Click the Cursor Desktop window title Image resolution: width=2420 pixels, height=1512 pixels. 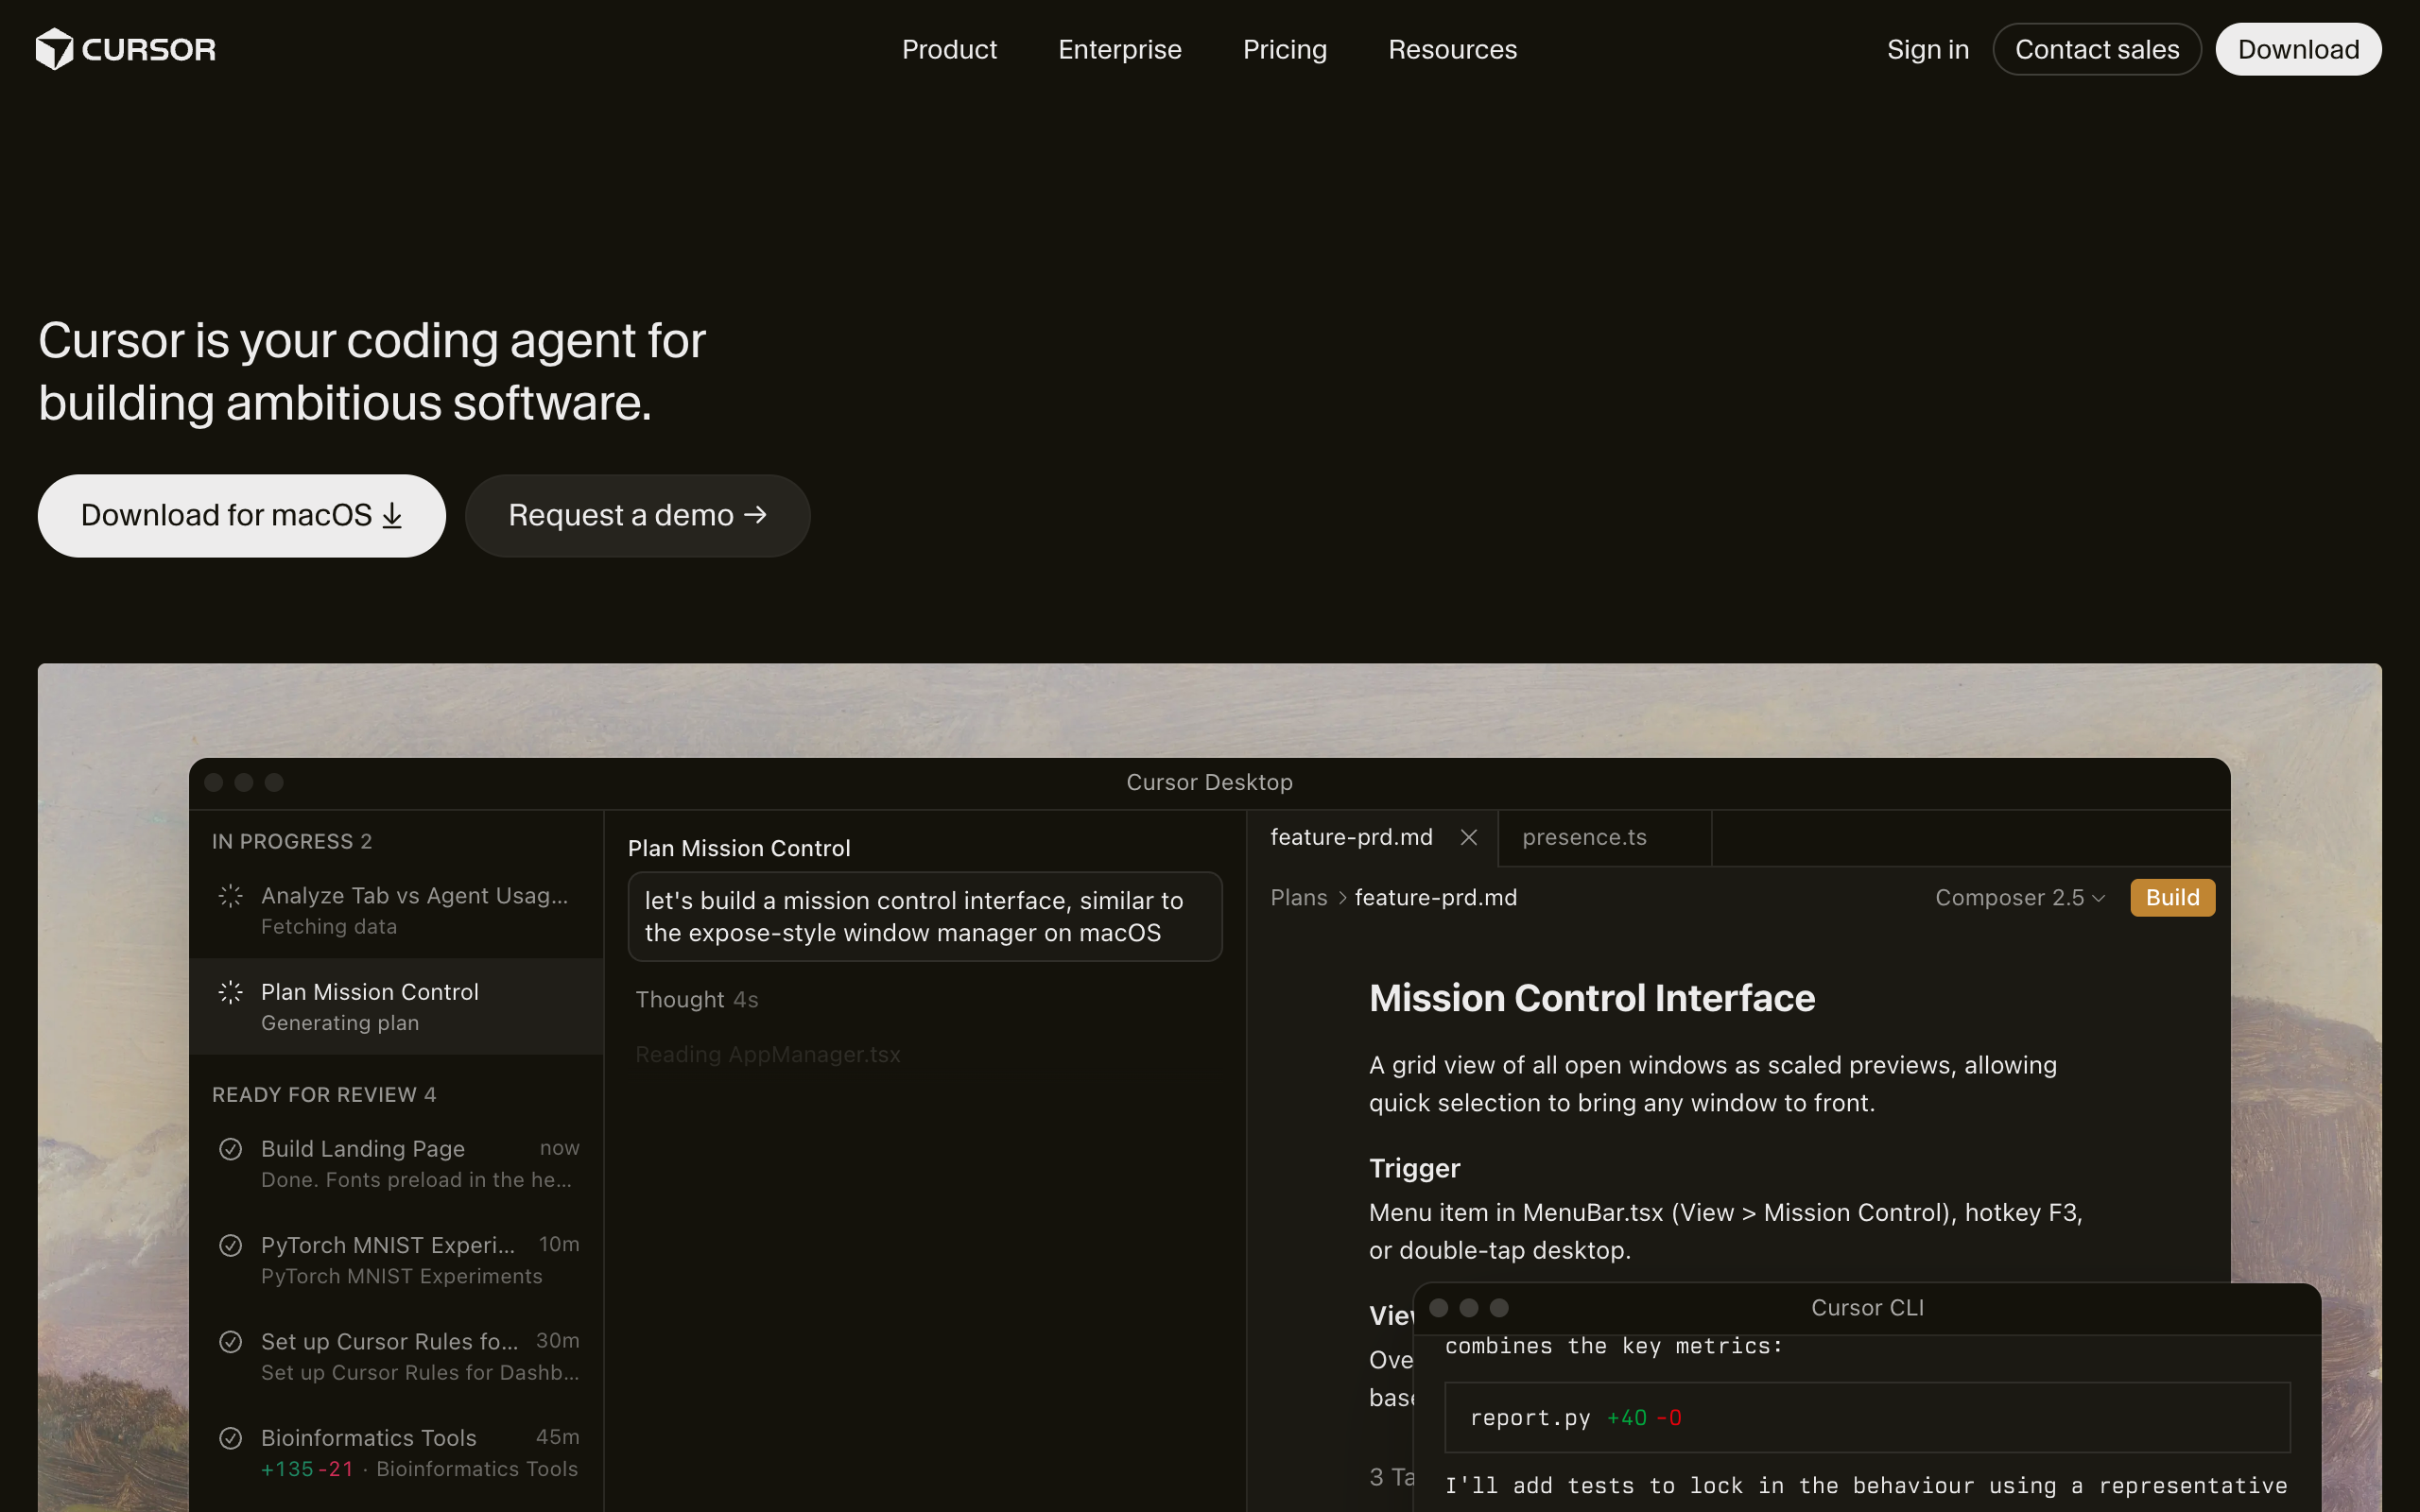pos(1209,782)
